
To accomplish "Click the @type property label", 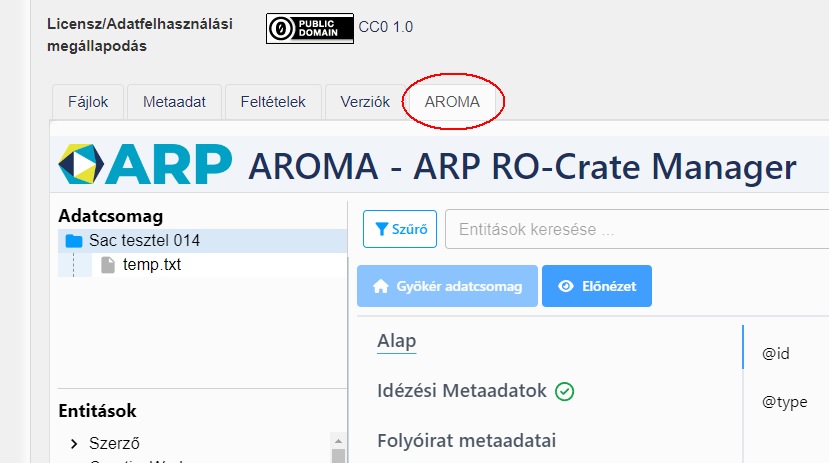I will coord(785,402).
